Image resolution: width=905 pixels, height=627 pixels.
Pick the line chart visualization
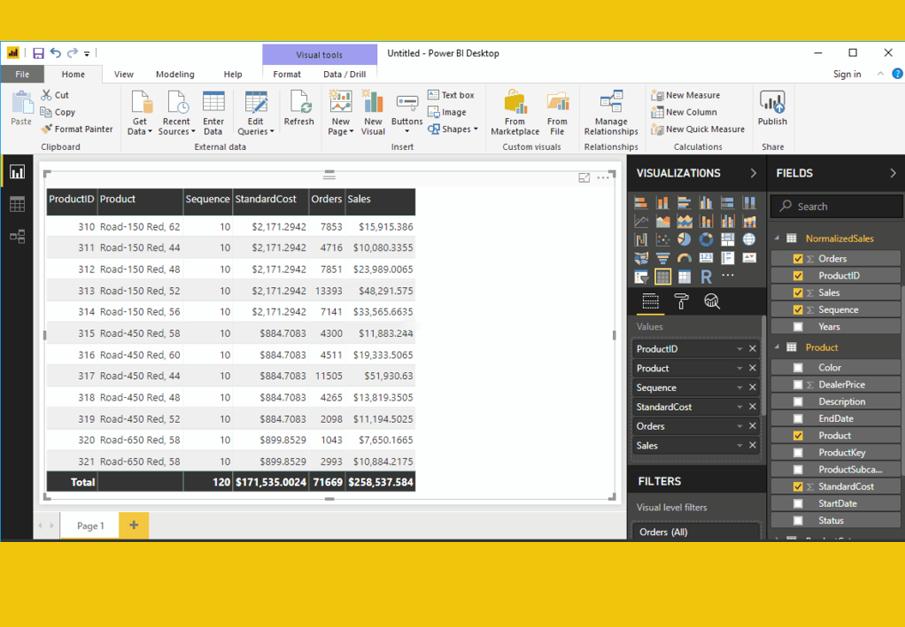click(x=641, y=221)
